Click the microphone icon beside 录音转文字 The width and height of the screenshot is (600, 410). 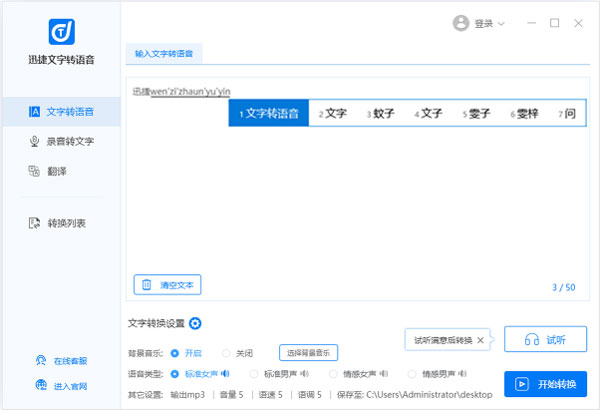[34, 141]
